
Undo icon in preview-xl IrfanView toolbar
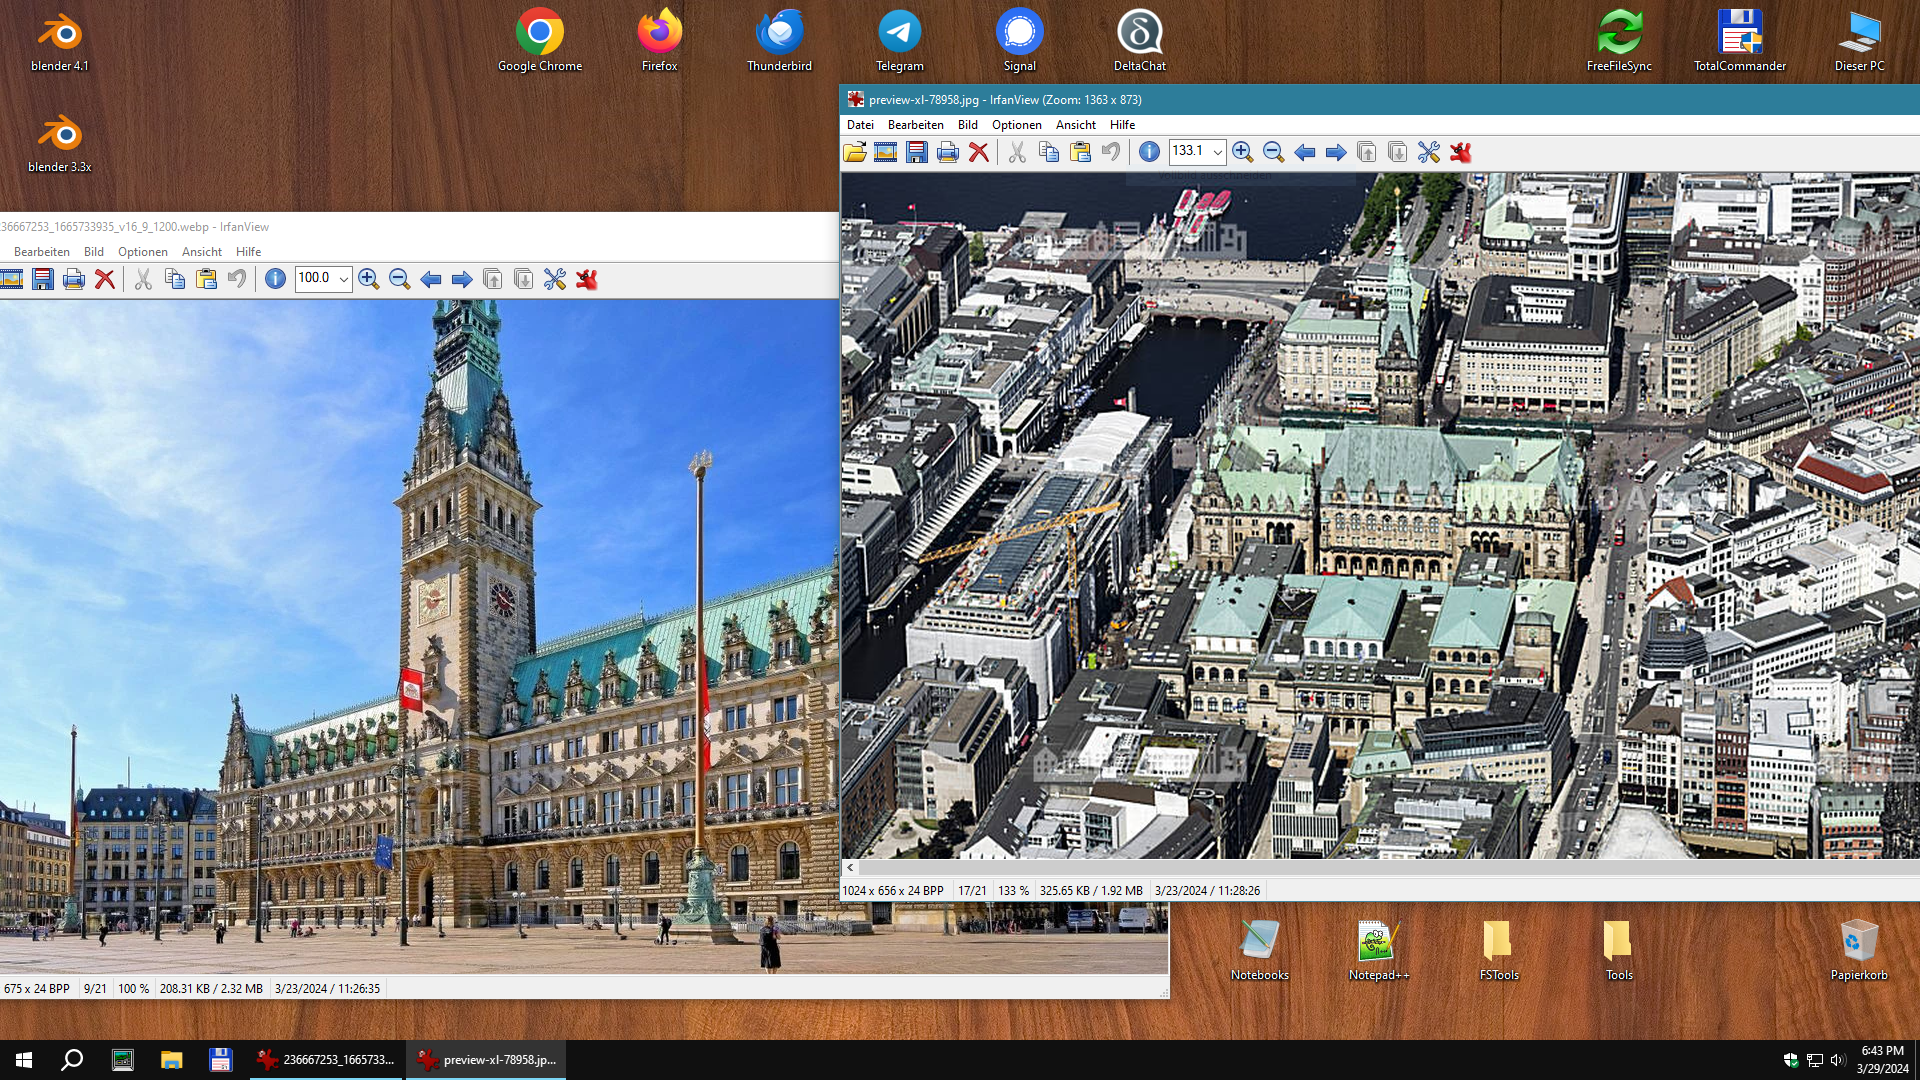click(x=1111, y=152)
